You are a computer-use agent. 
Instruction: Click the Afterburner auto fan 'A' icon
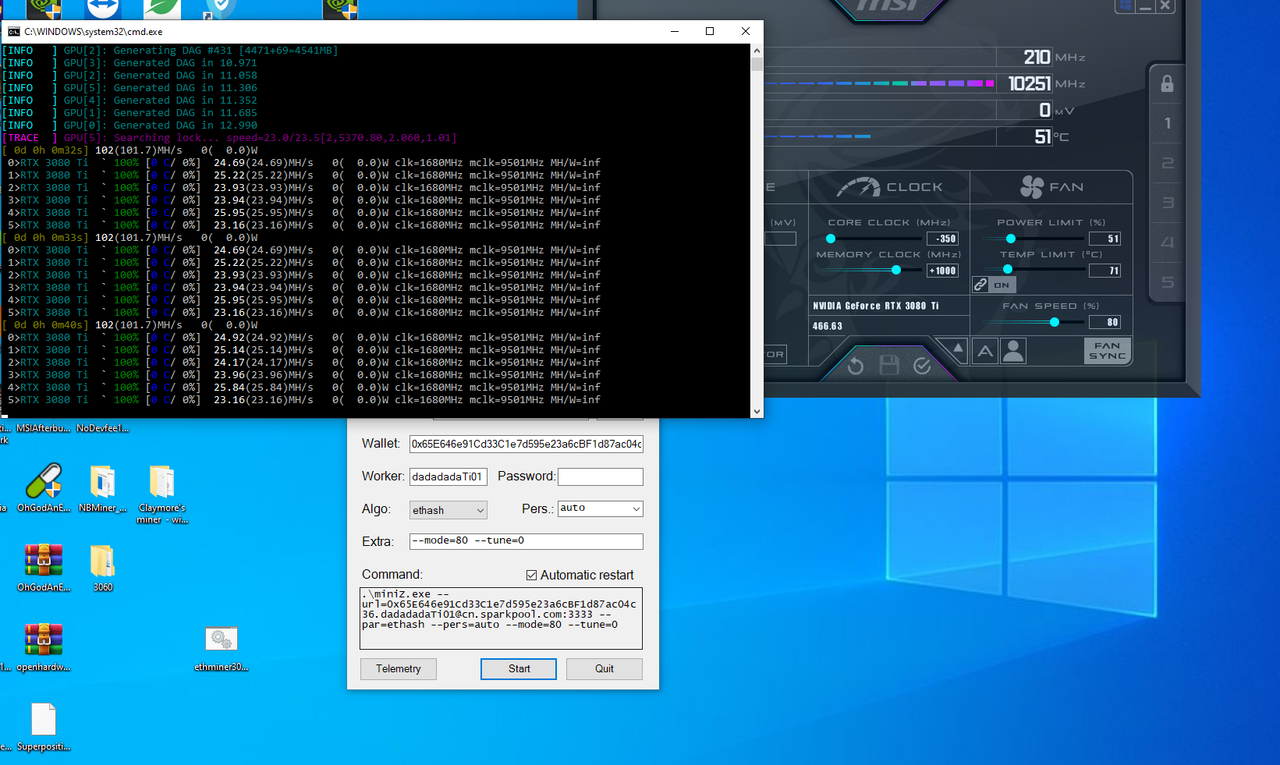tap(985, 351)
